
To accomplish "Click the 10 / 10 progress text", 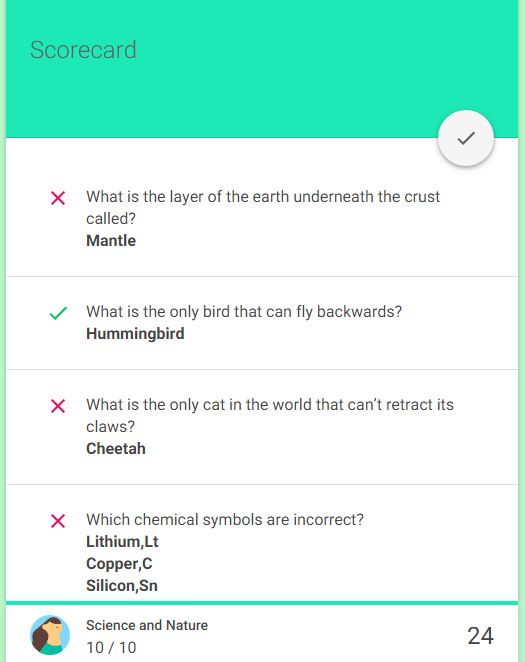I will [111, 647].
